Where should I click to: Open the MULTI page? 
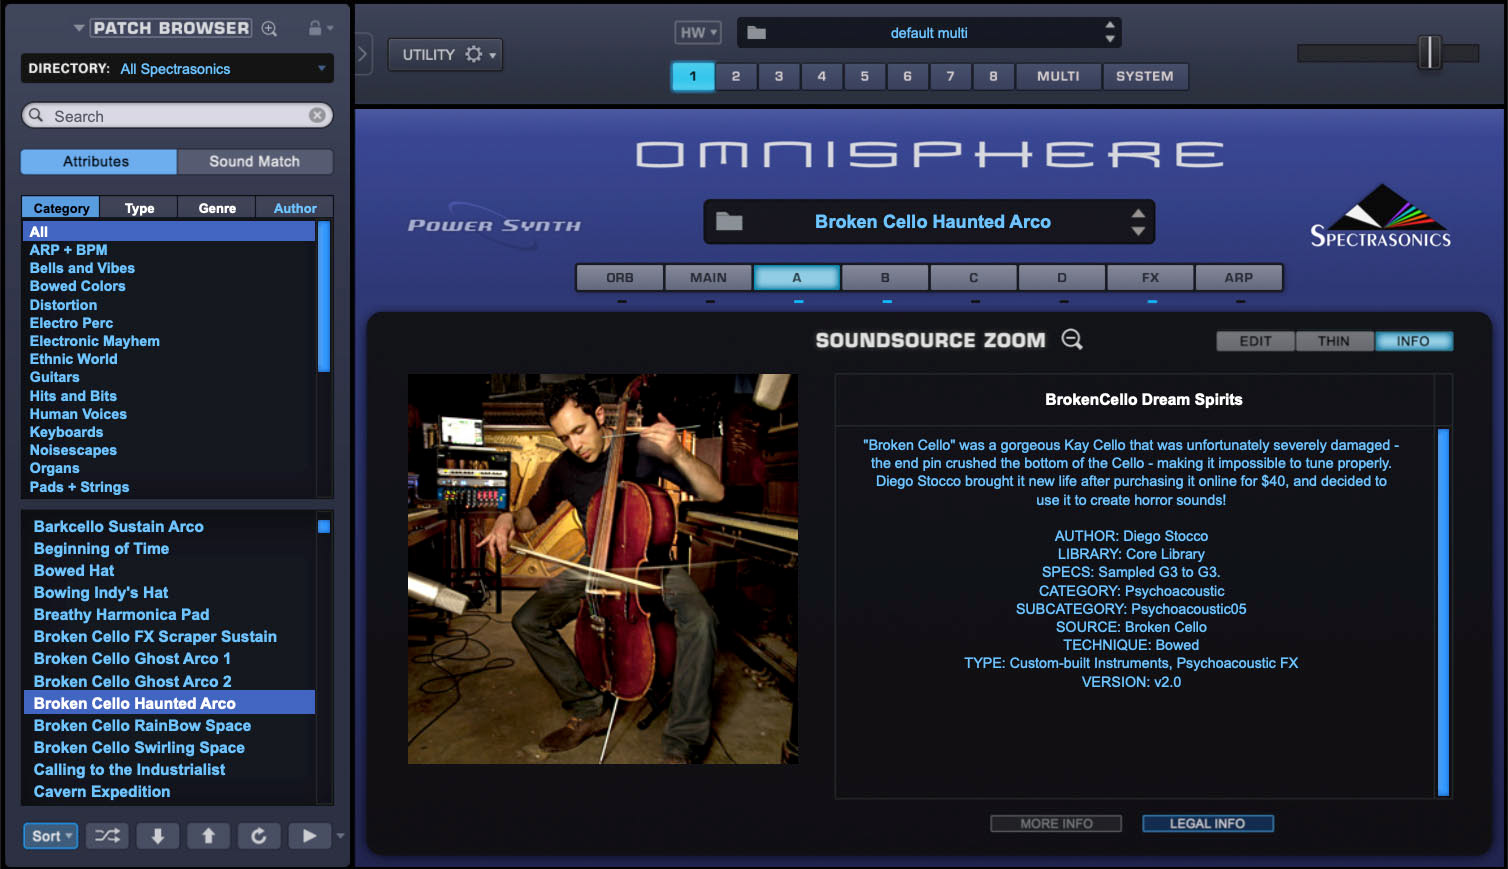(1058, 76)
